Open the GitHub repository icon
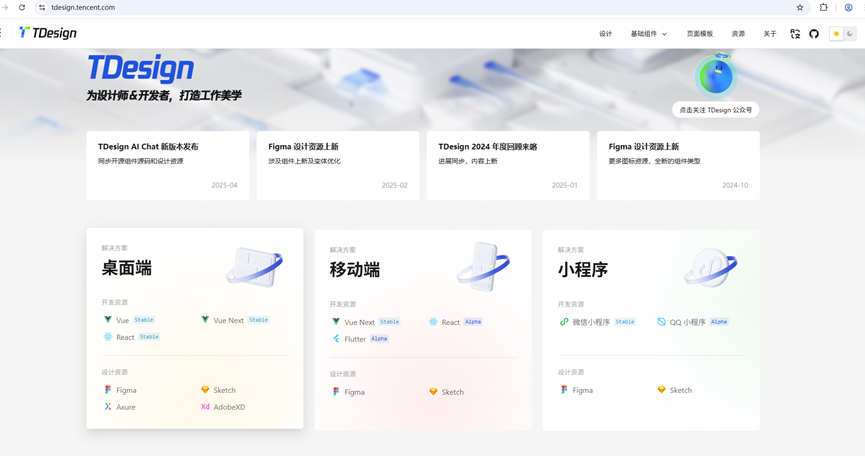 click(814, 34)
